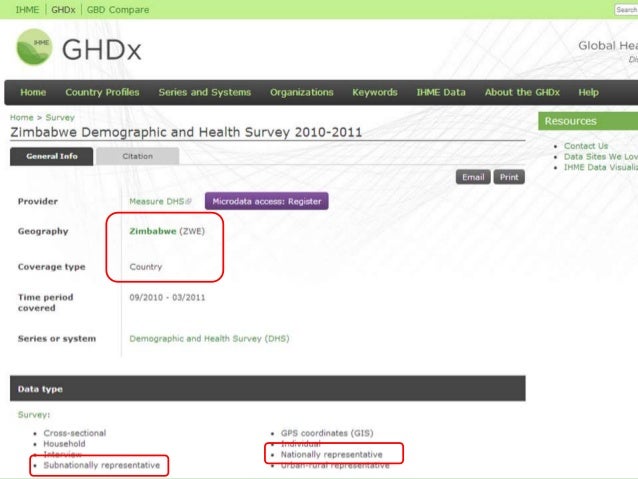
Task: Click the Subnationally representative list item
Action: (x=102, y=465)
